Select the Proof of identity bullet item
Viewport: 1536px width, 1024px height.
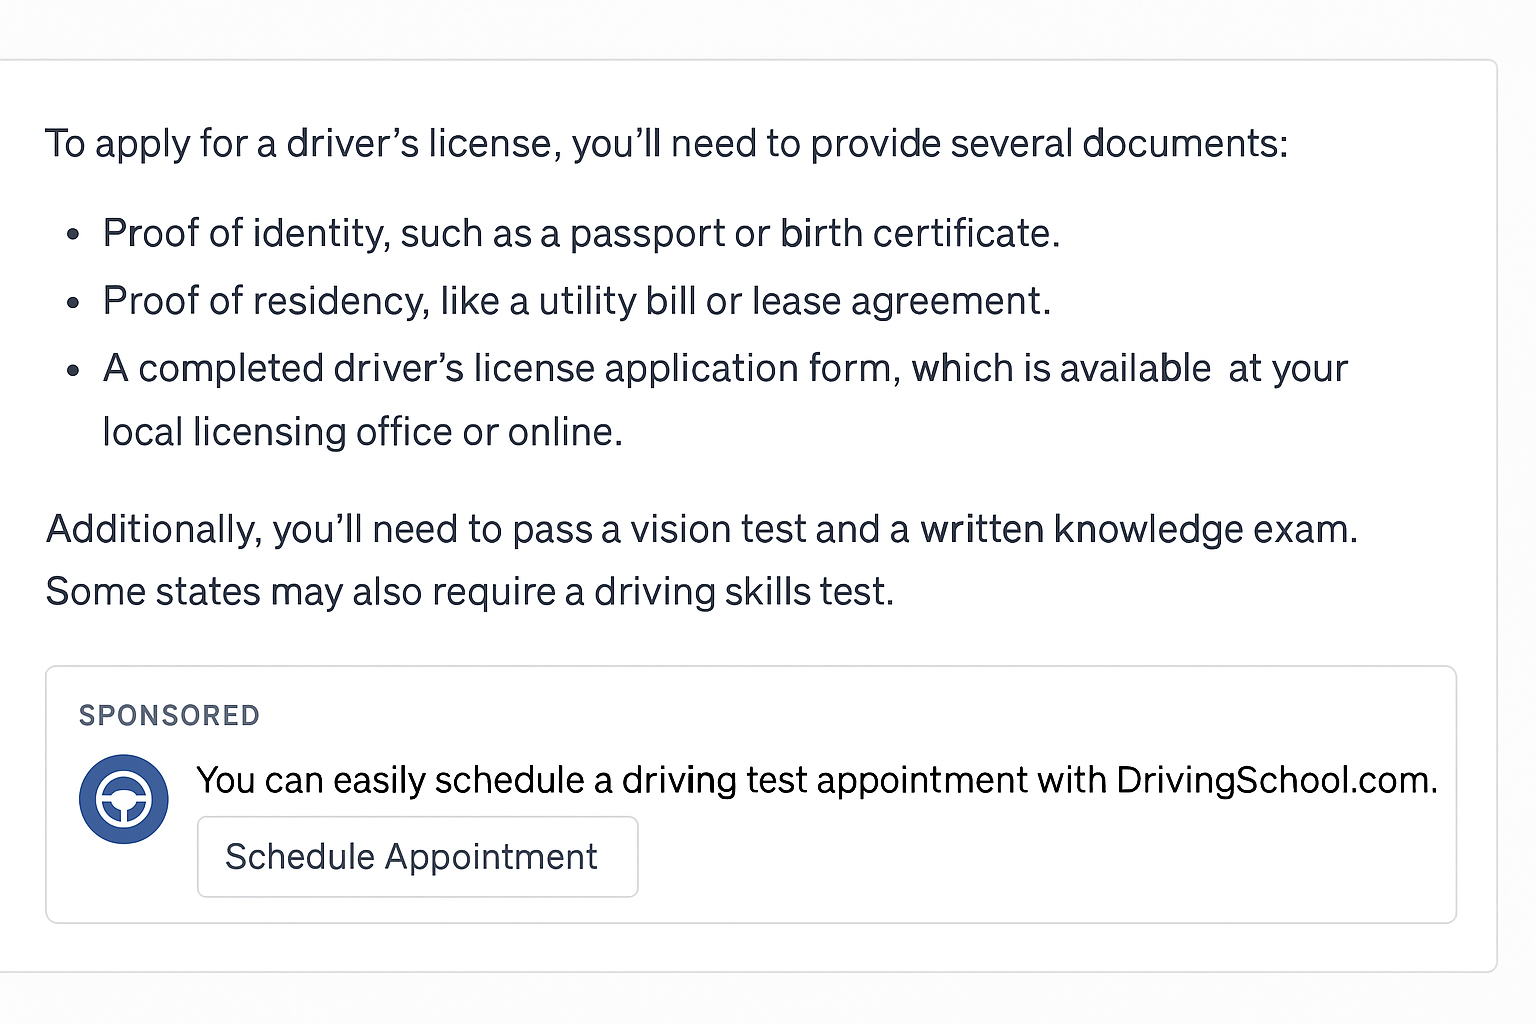pyautogui.click(x=580, y=234)
